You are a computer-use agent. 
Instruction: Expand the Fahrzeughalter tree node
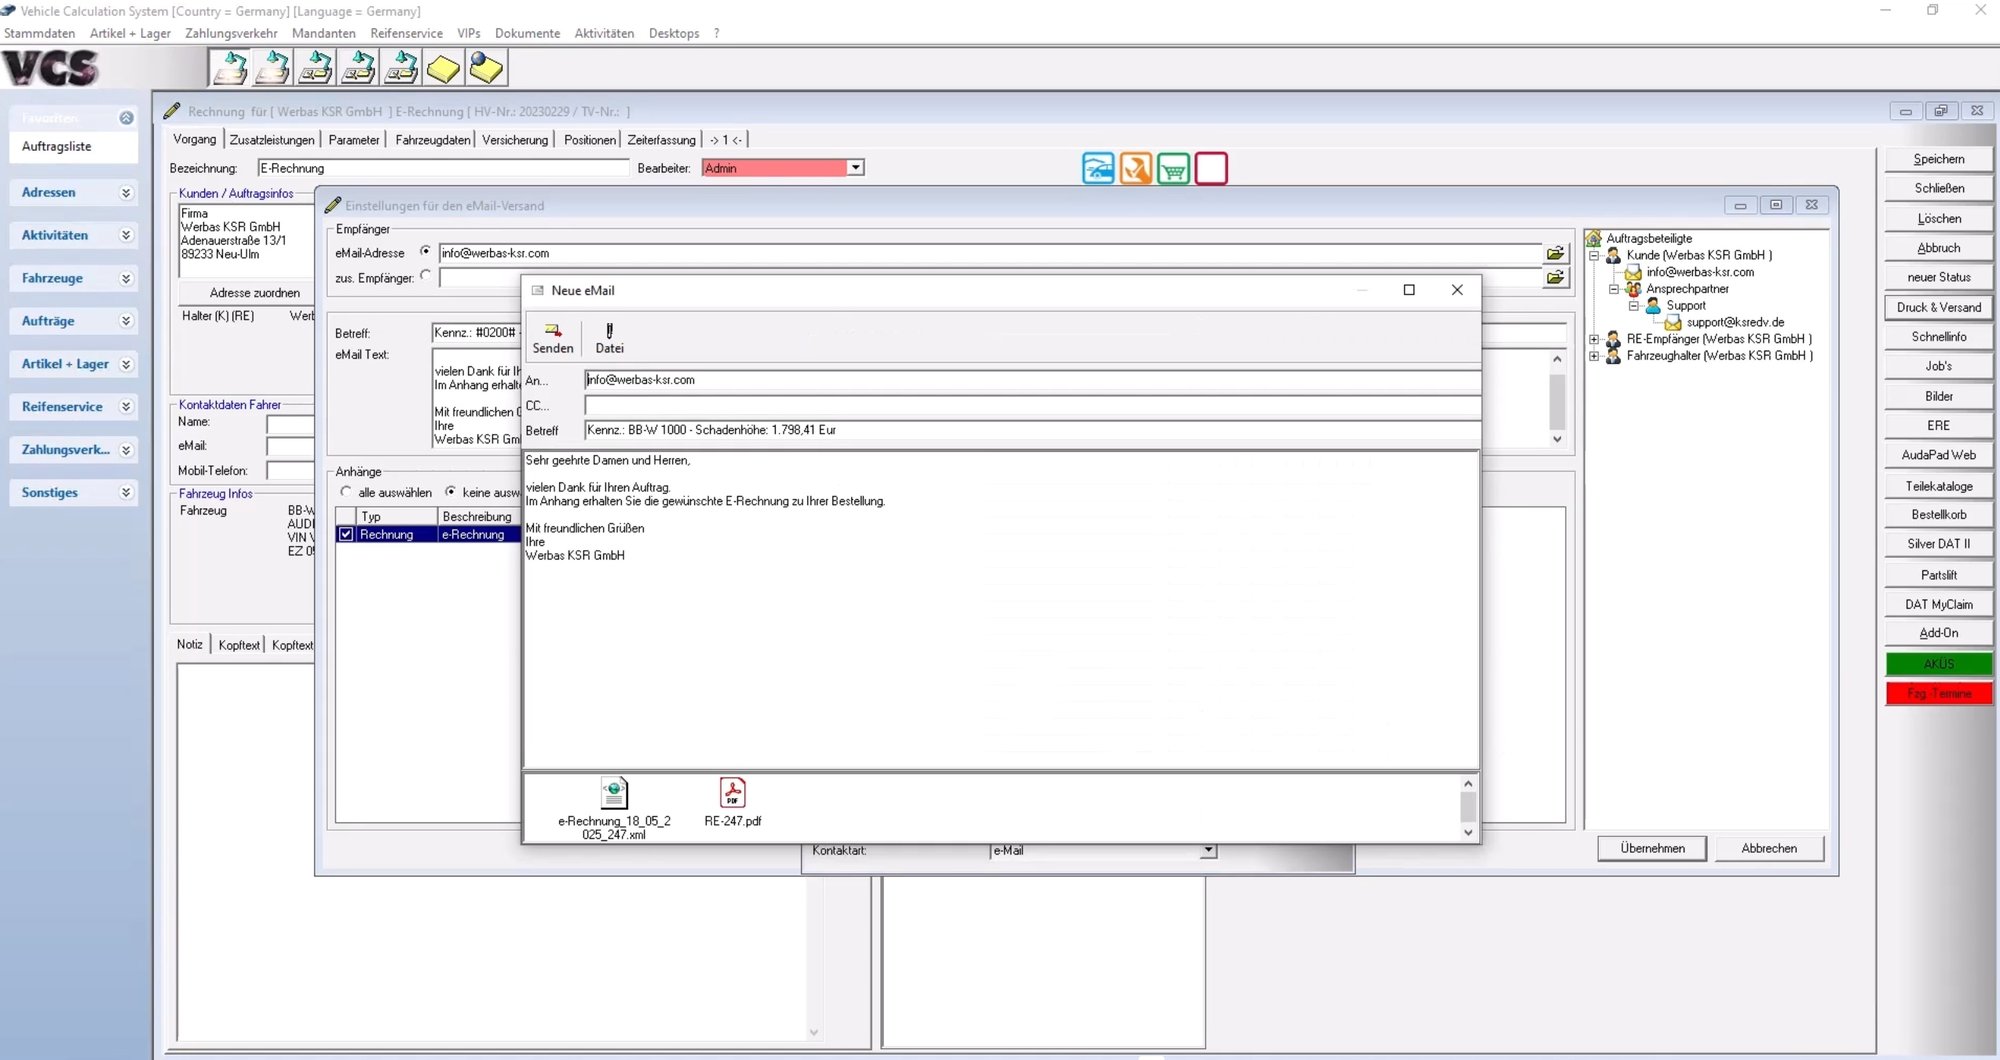coord(1594,356)
